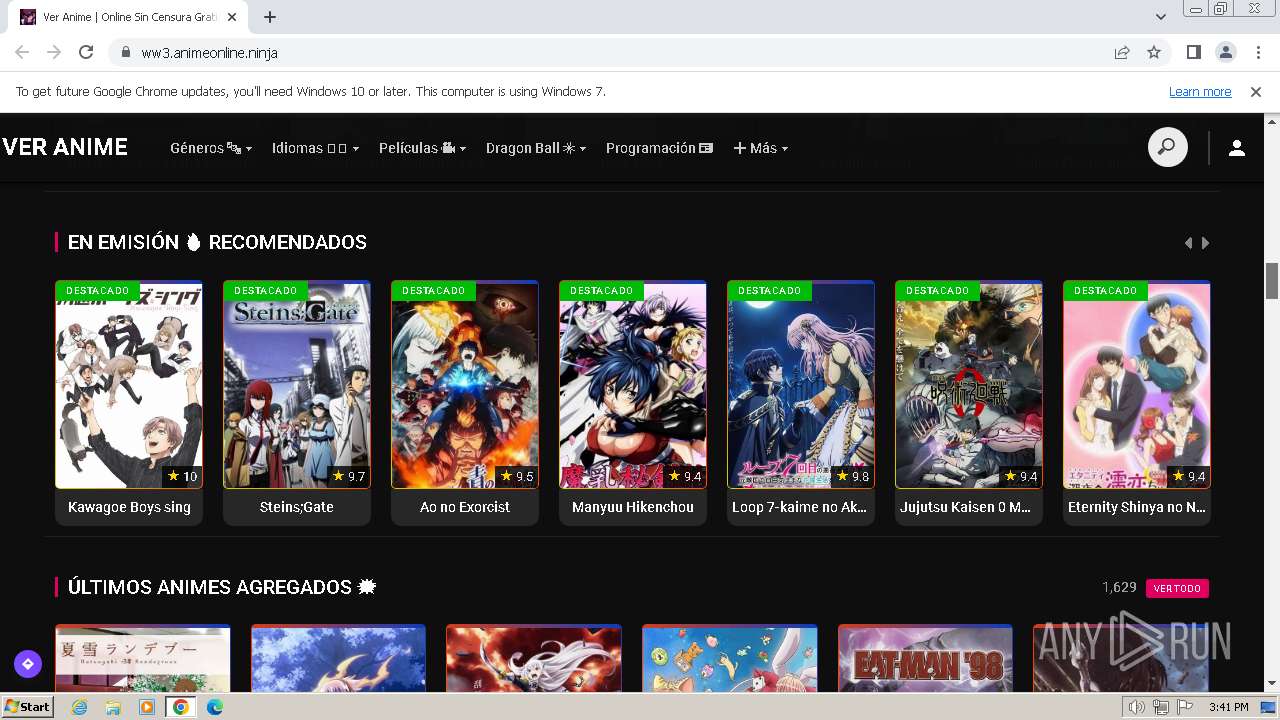Expand the Géneros dropdown menu
The image size is (1280, 720).
point(211,148)
